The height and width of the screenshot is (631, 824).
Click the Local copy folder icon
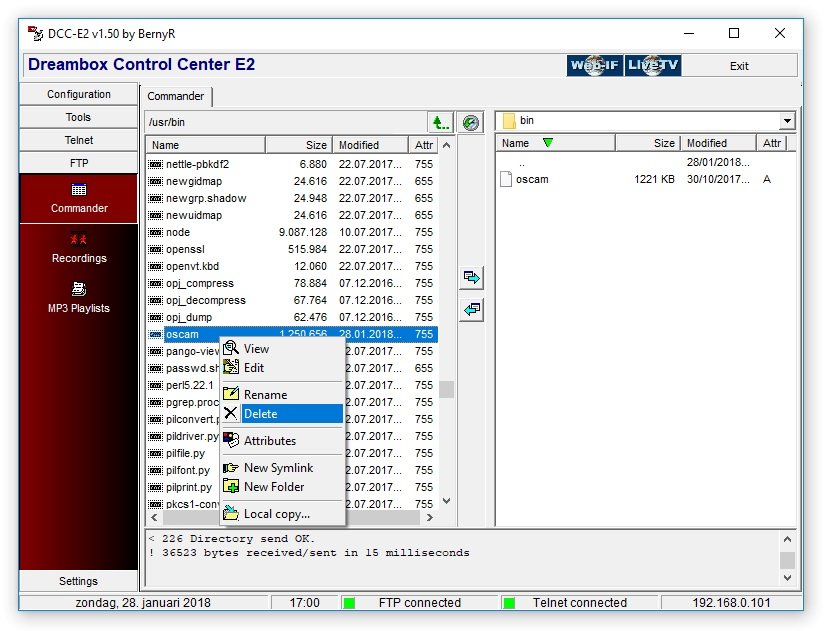(x=231, y=513)
